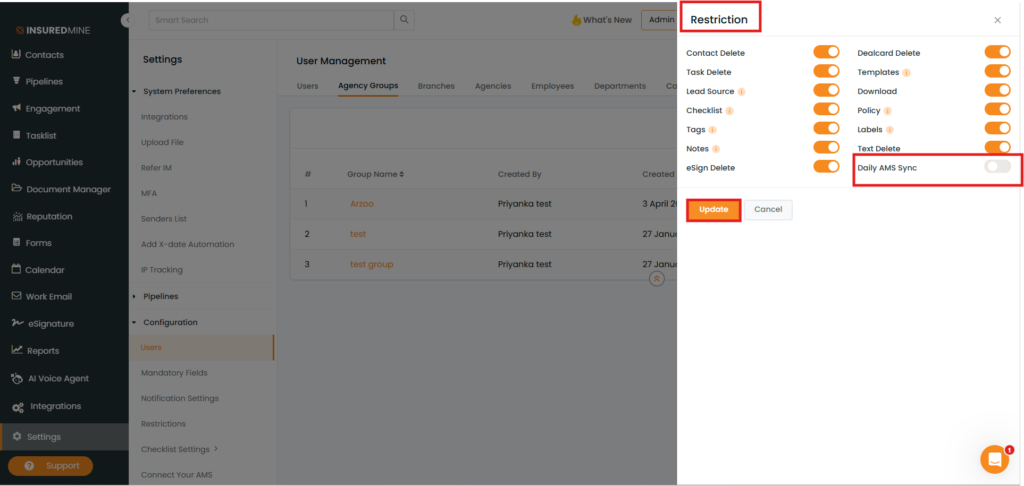This screenshot has width=1024, height=486.
Task: Open the Pipelines sidebar icon
Action: click(x=16, y=82)
